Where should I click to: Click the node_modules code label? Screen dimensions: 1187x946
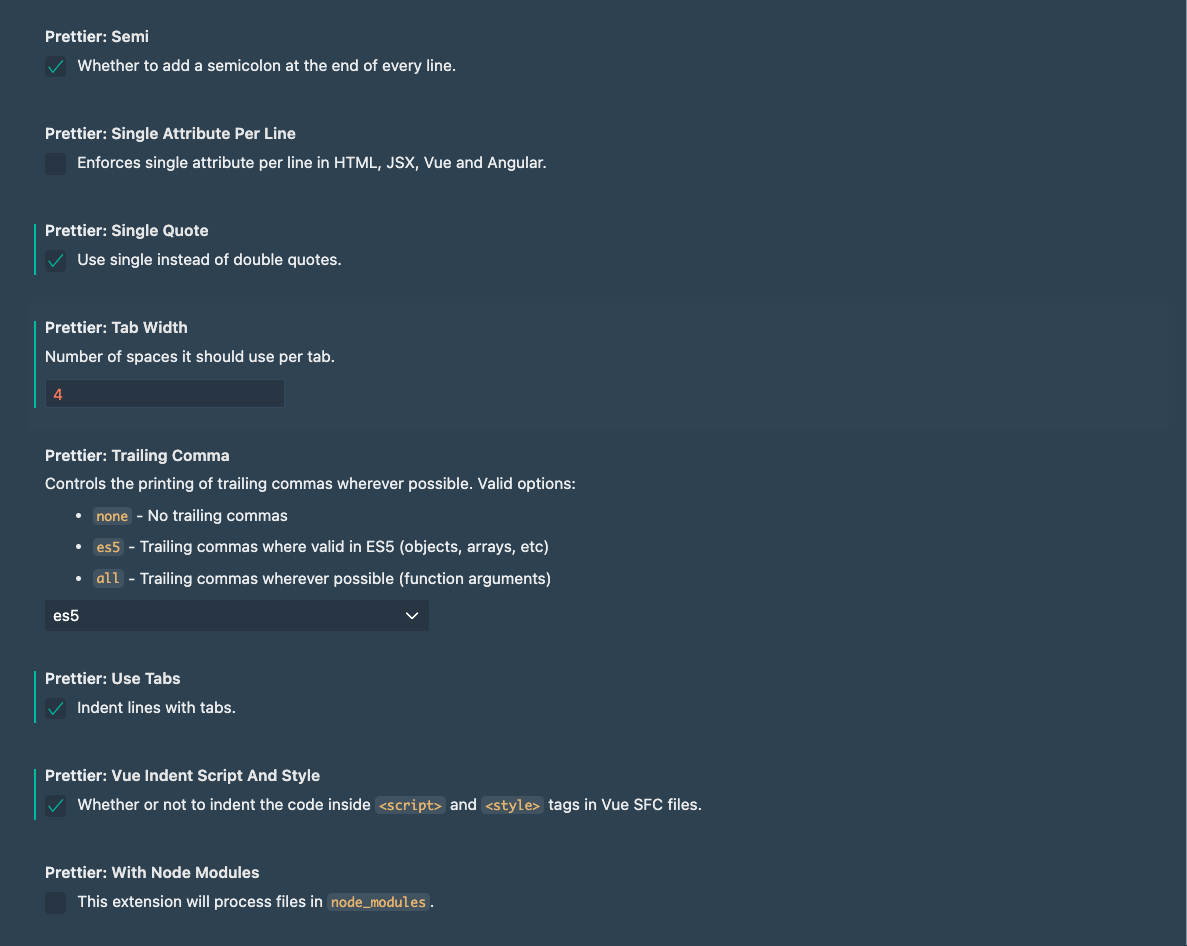[378, 903]
